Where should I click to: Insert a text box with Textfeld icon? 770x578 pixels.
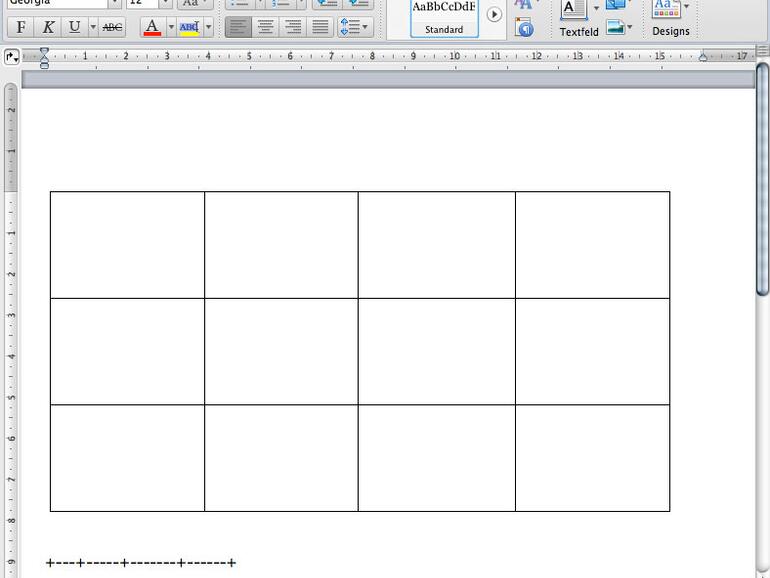pyautogui.click(x=574, y=9)
